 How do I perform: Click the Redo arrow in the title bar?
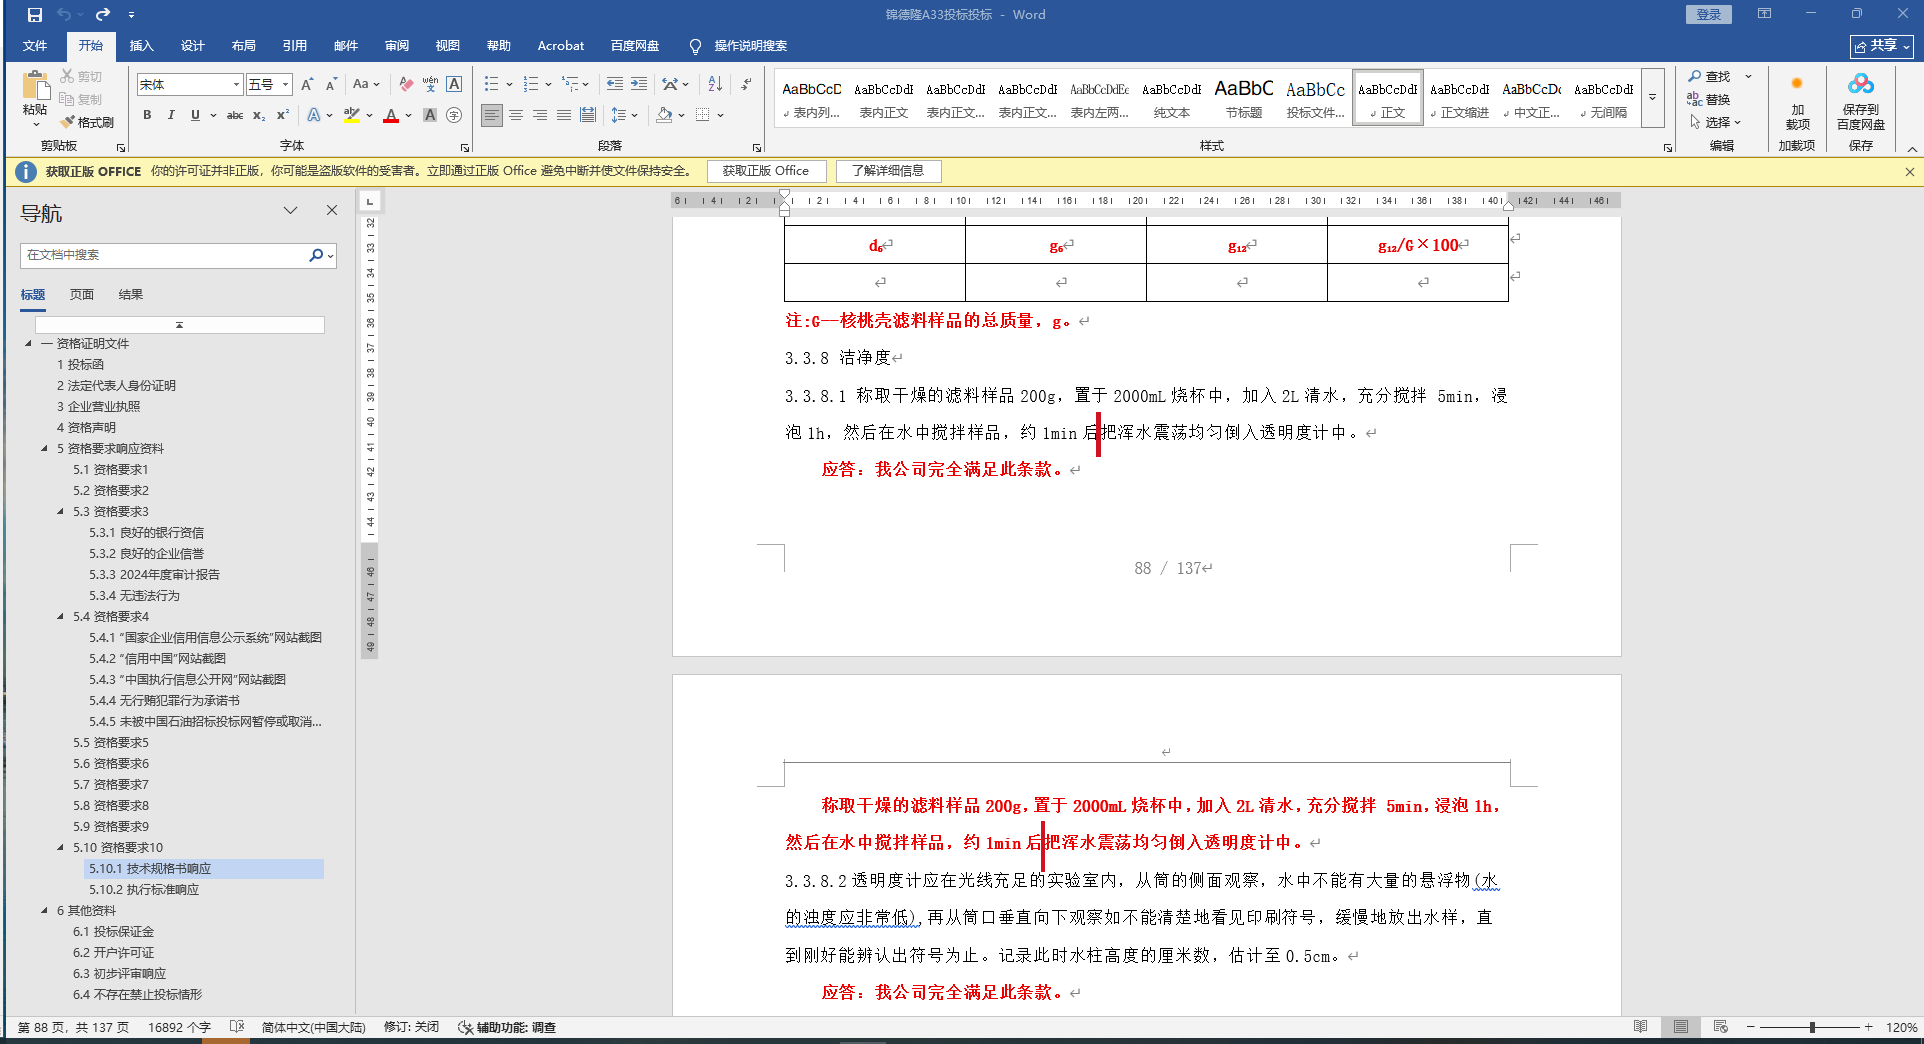103,15
